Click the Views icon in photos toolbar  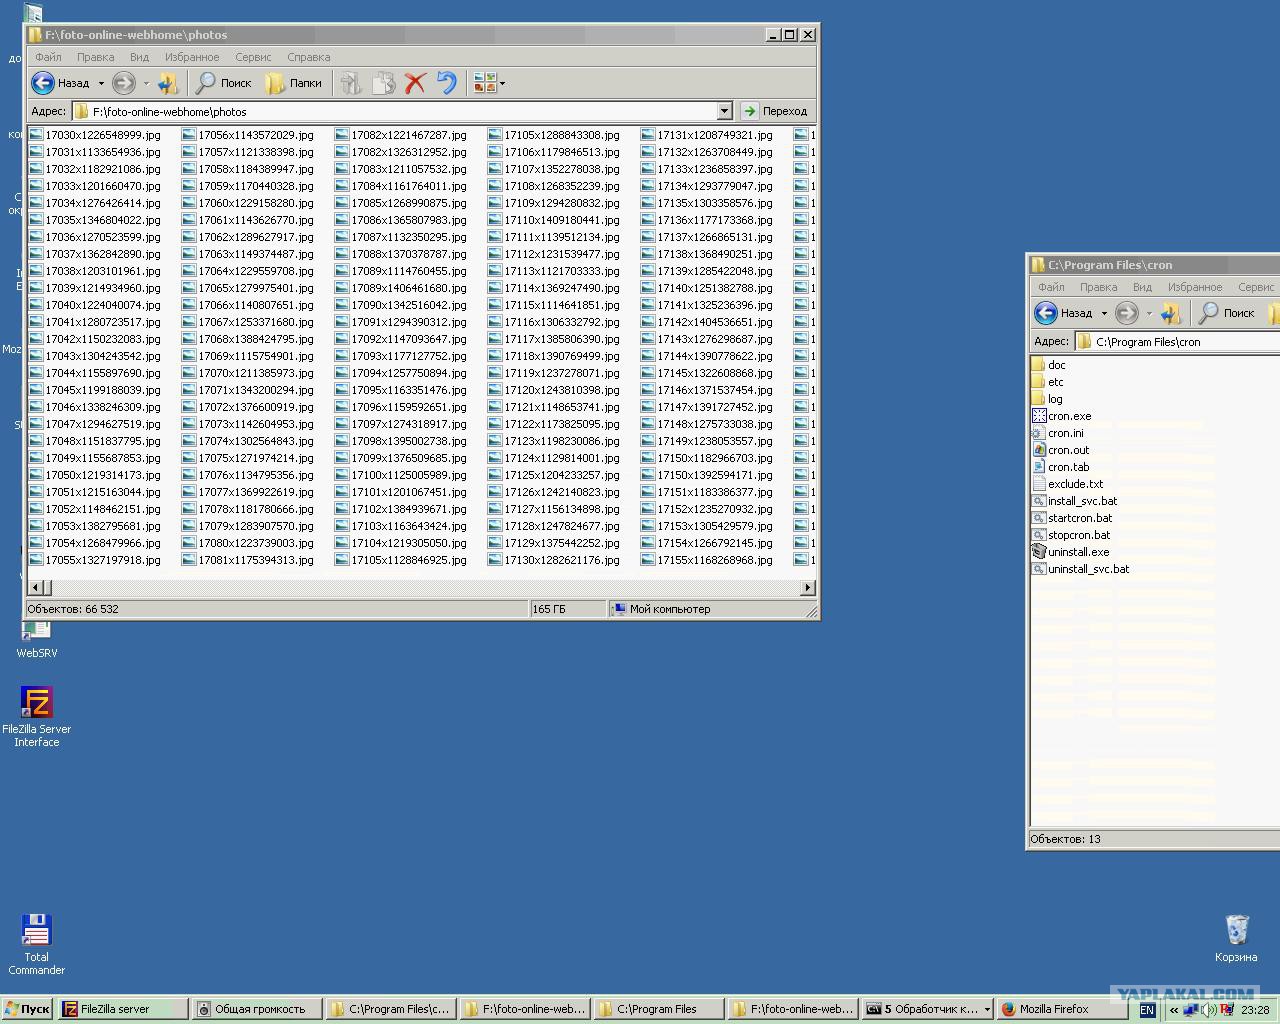click(x=485, y=83)
